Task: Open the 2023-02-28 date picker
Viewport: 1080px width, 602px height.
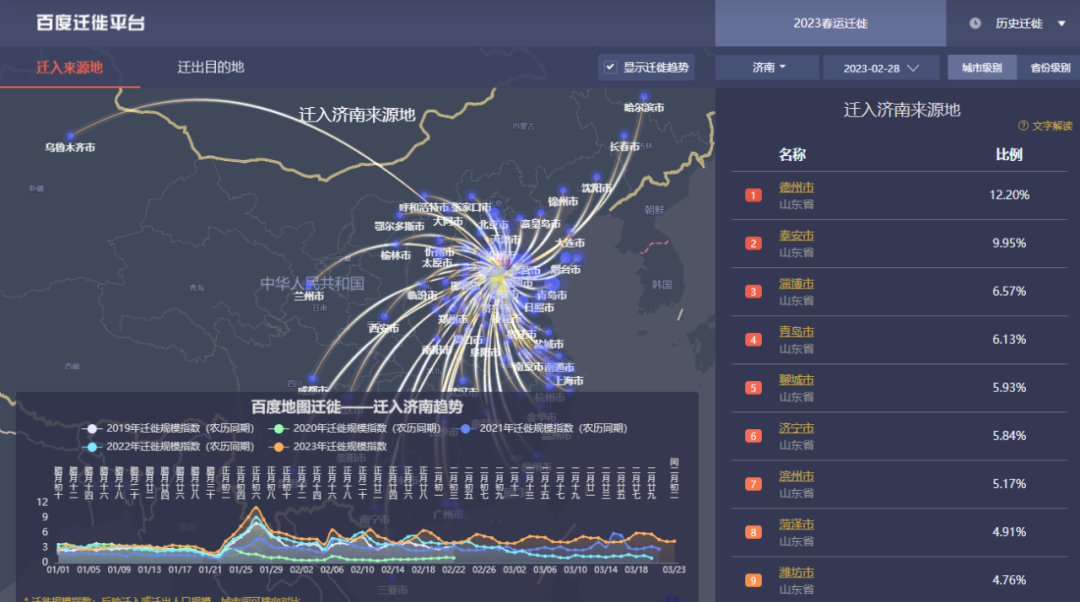Action: pos(881,68)
